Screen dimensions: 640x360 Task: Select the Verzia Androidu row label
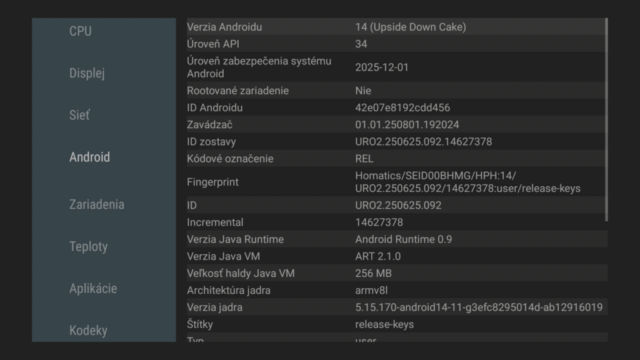[x=224, y=27]
